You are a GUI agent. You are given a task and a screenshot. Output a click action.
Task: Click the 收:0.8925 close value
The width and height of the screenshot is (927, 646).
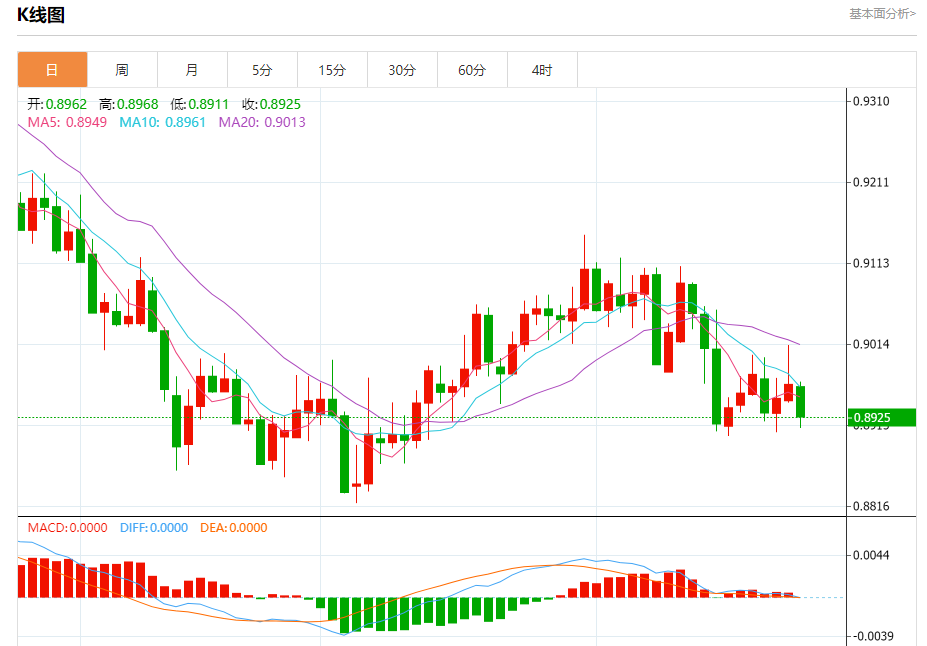pos(271,105)
